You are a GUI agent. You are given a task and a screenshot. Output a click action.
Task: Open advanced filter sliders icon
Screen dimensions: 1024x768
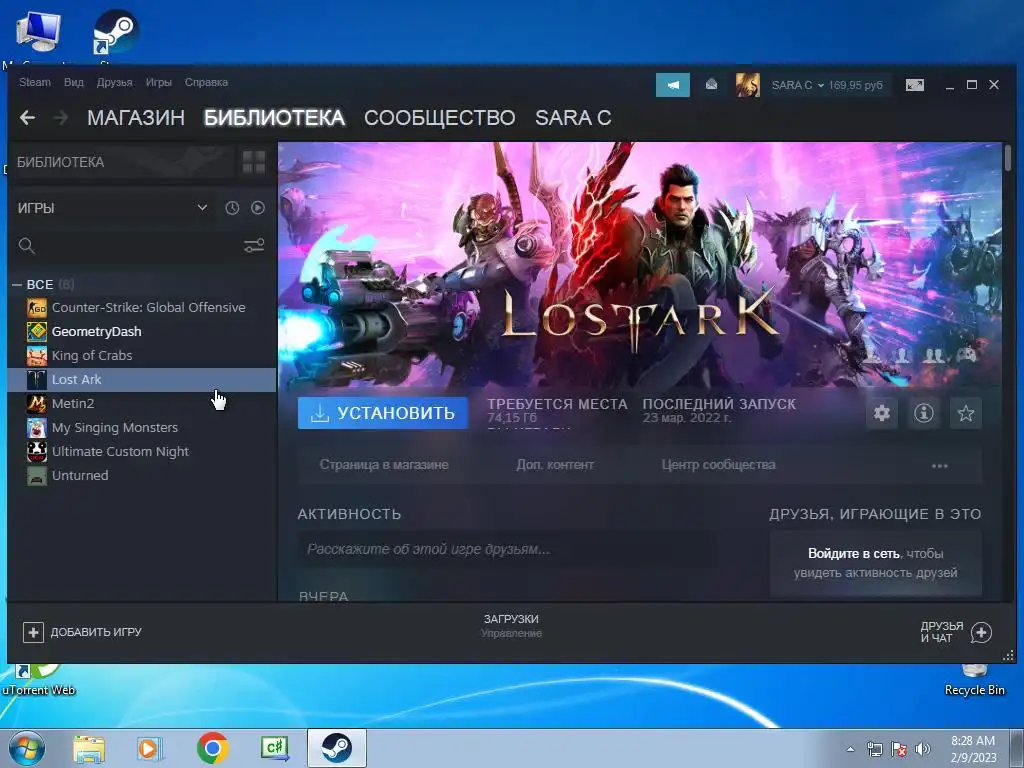point(254,246)
